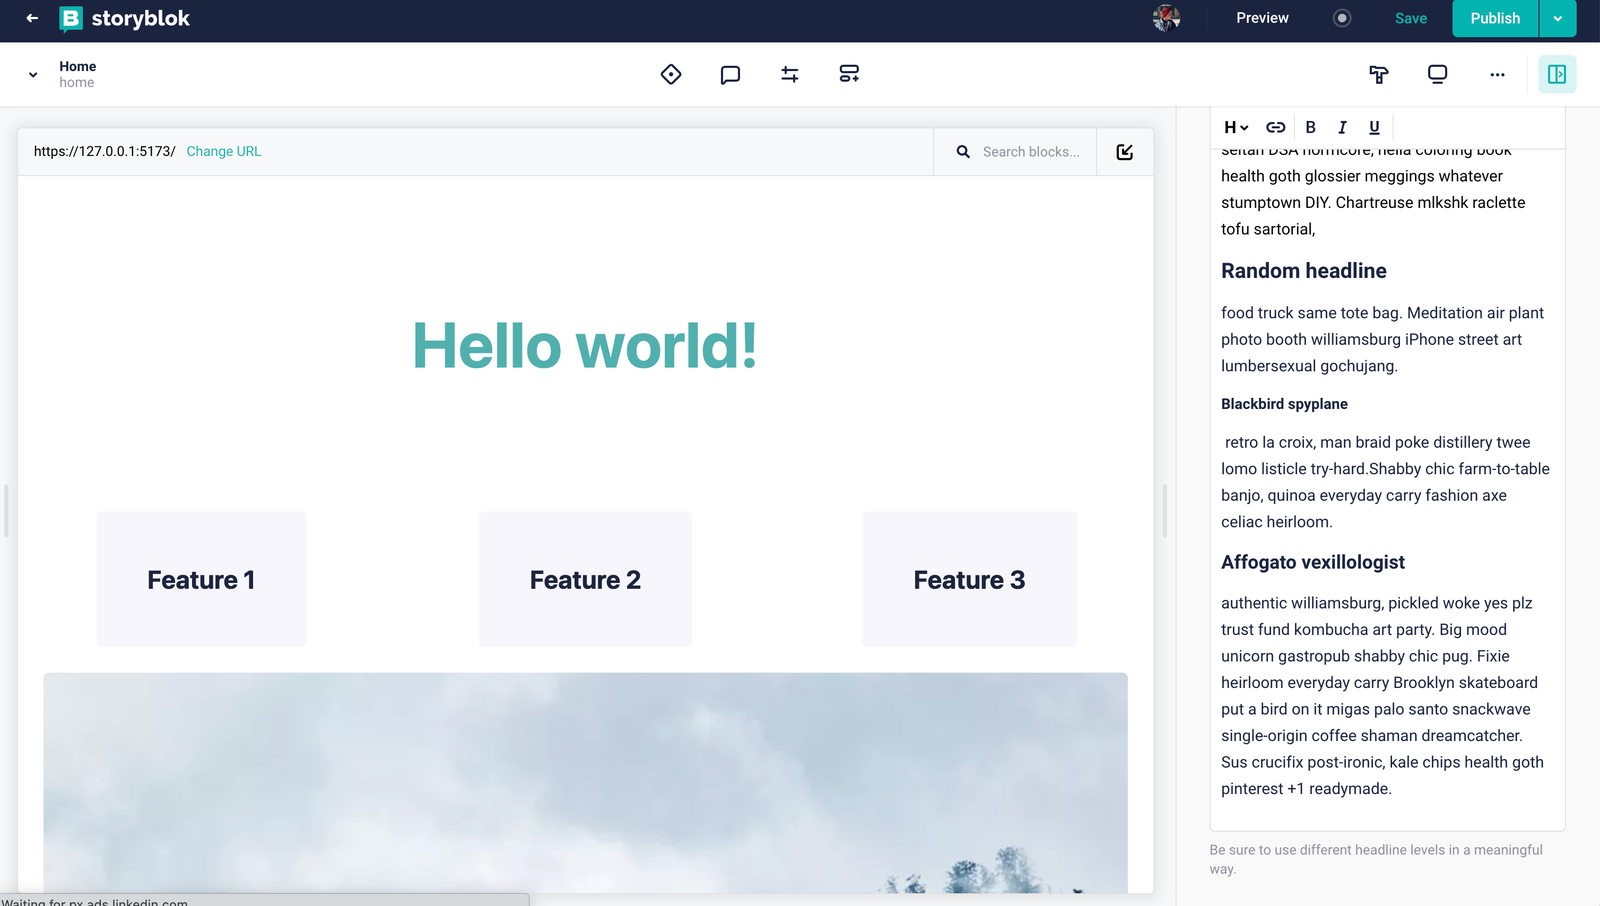Select the Feature 2 block
Viewport: 1600px width, 906px height.
[x=585, y=579]
